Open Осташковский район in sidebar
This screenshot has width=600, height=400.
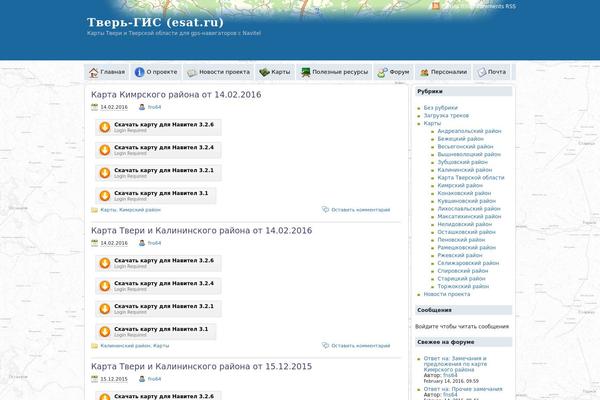[466, 232]
